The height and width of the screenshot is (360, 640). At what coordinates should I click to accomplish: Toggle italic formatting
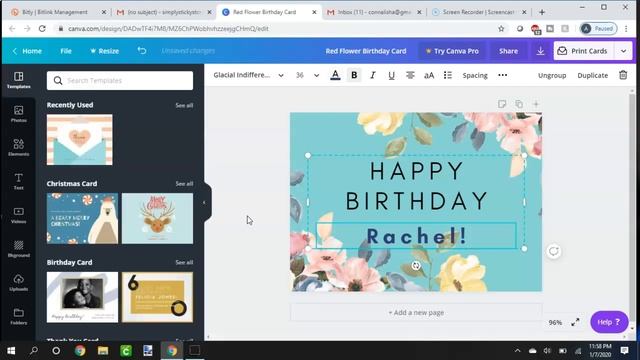(x=373, y=75)
